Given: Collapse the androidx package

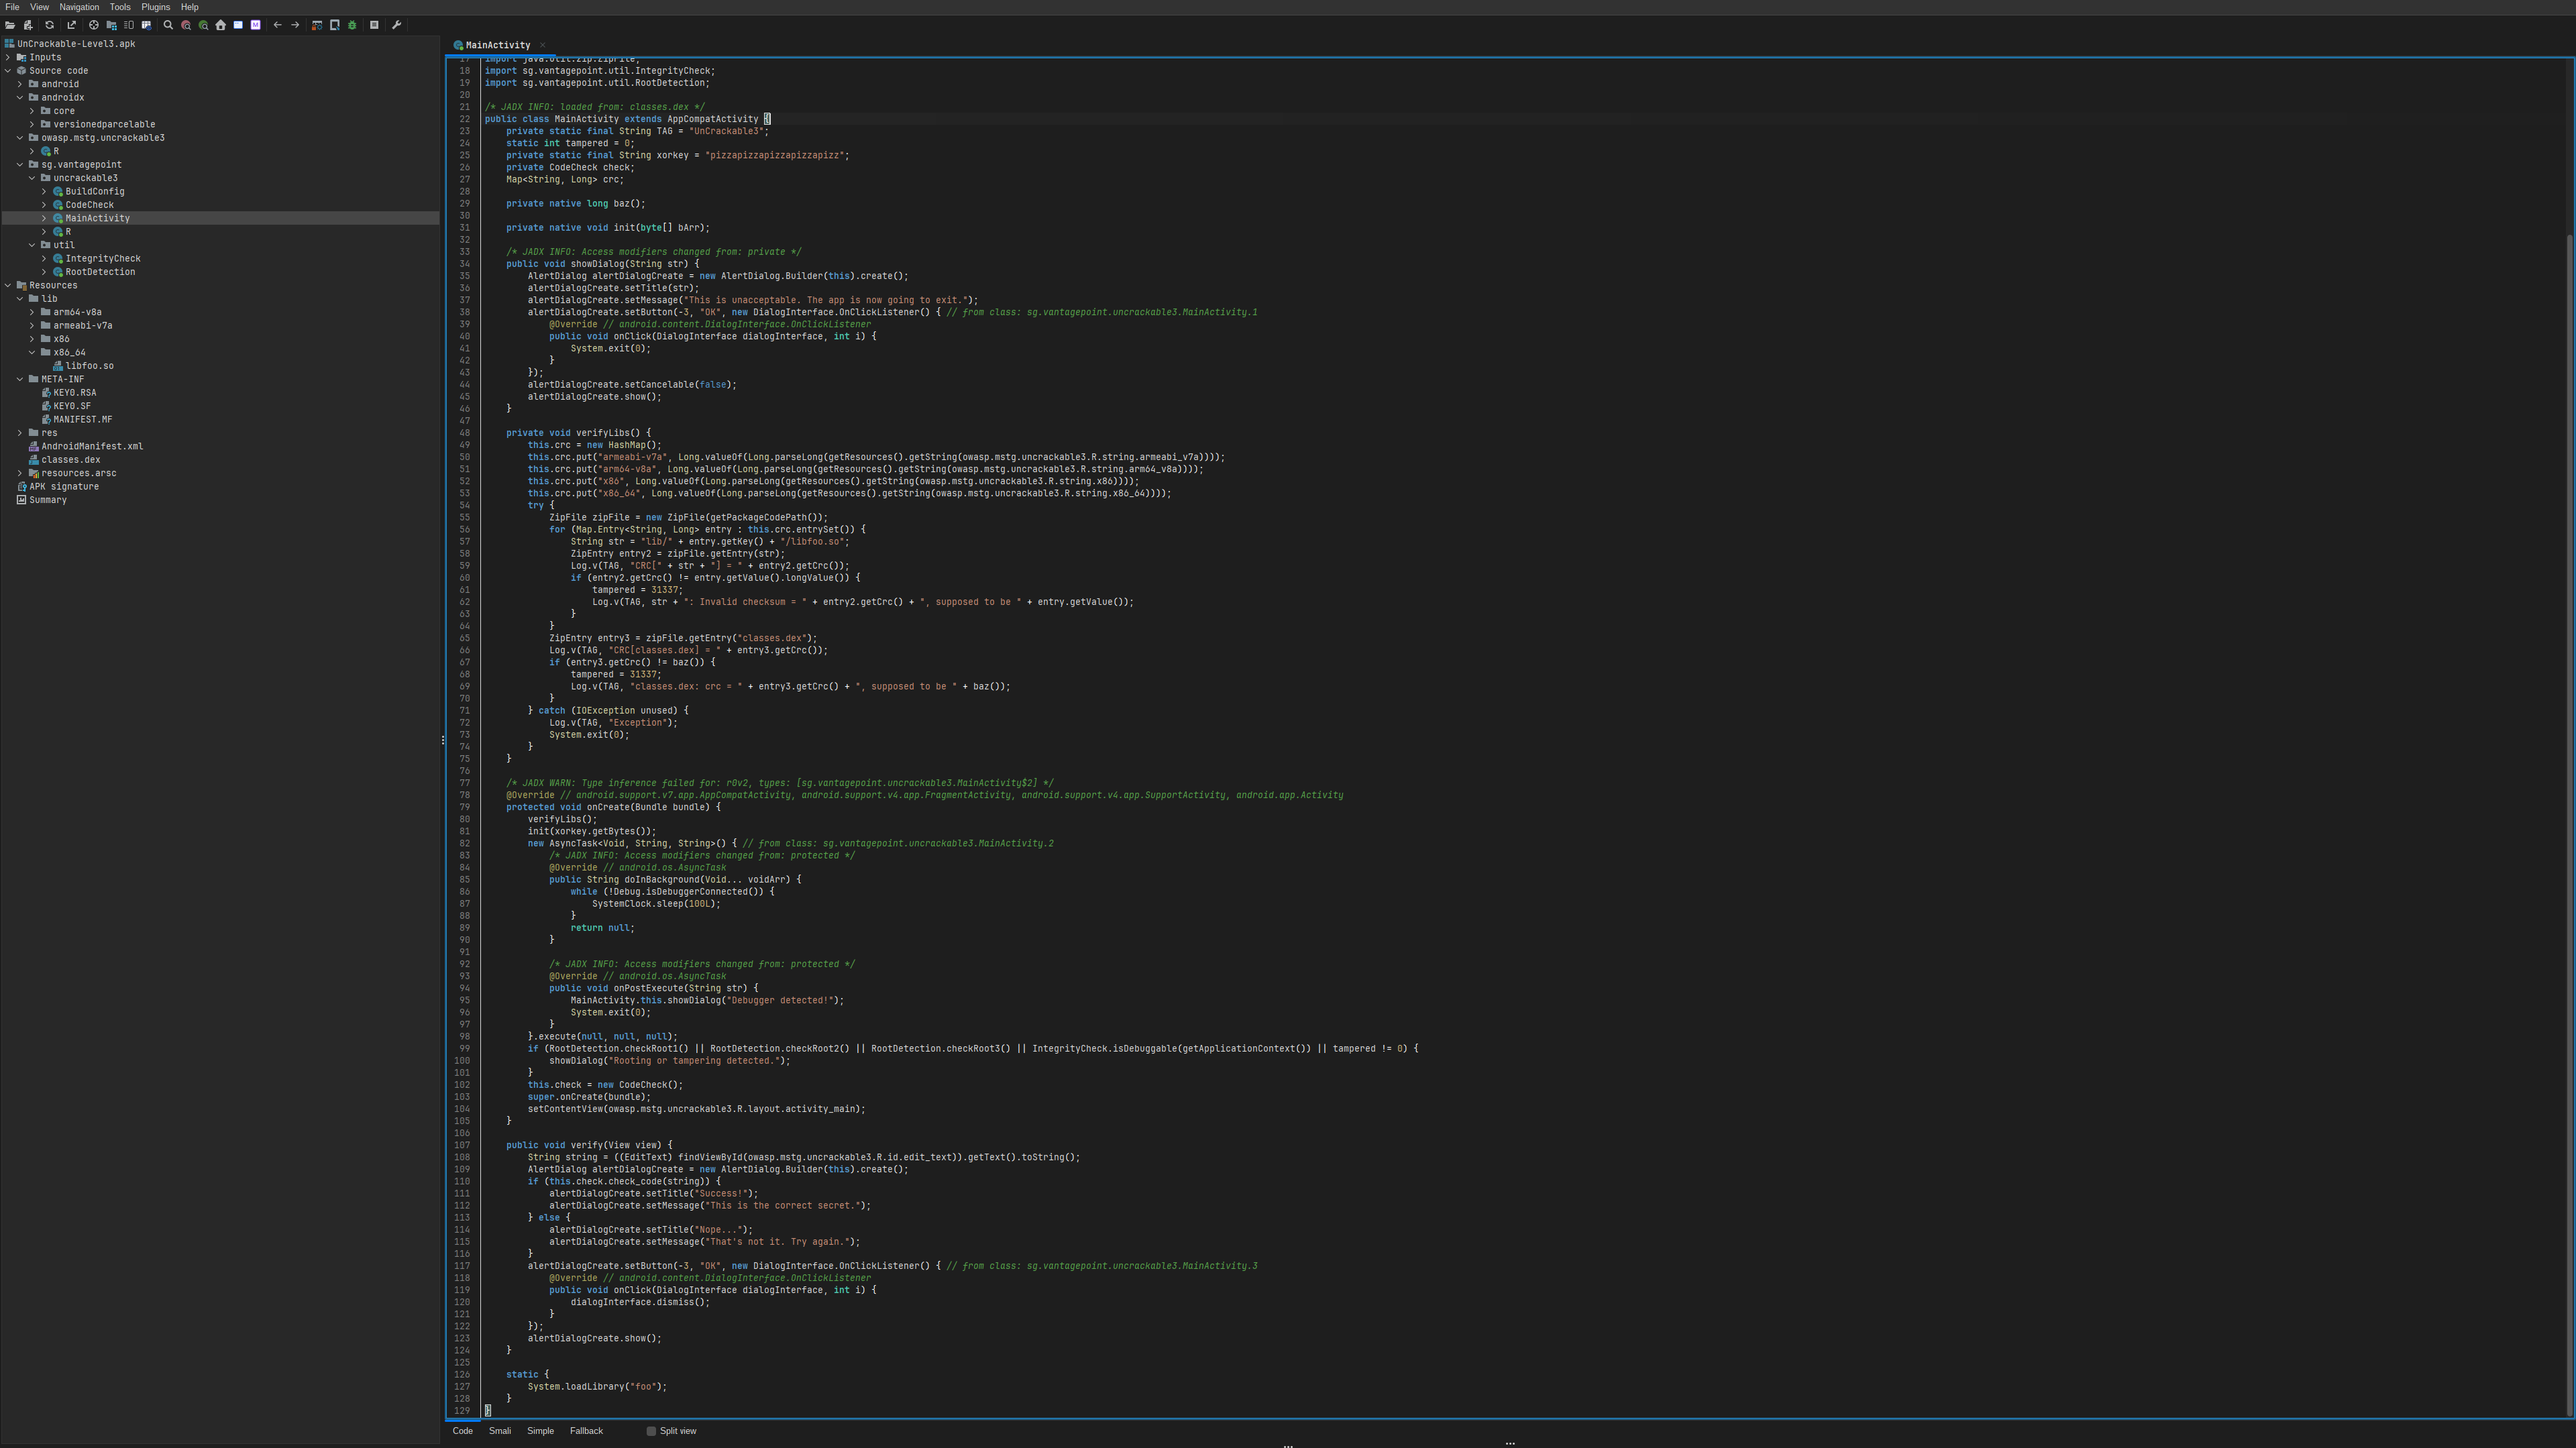Looking at the screenshot, I should click(20, 98).
